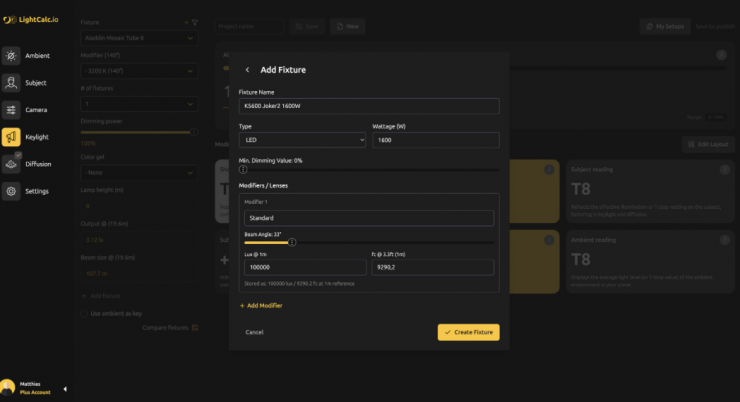
Task: Open the Diffusion icon in sidebar
Action: pyautogui.click(x=11, y=164)
